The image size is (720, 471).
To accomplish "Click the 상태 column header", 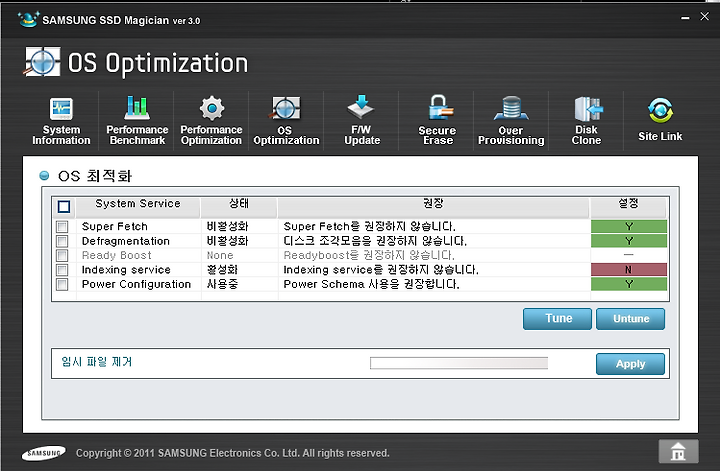I will click(239, 207).
